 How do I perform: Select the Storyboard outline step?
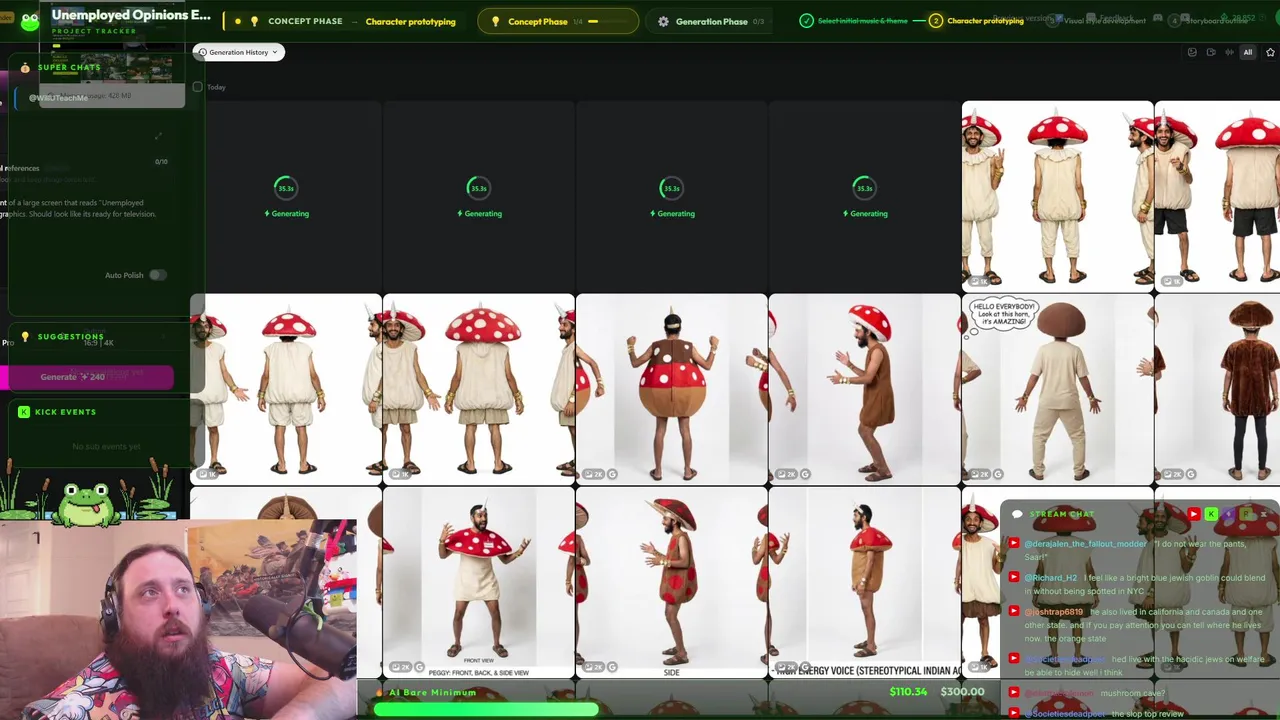(x=1208, y=21)
